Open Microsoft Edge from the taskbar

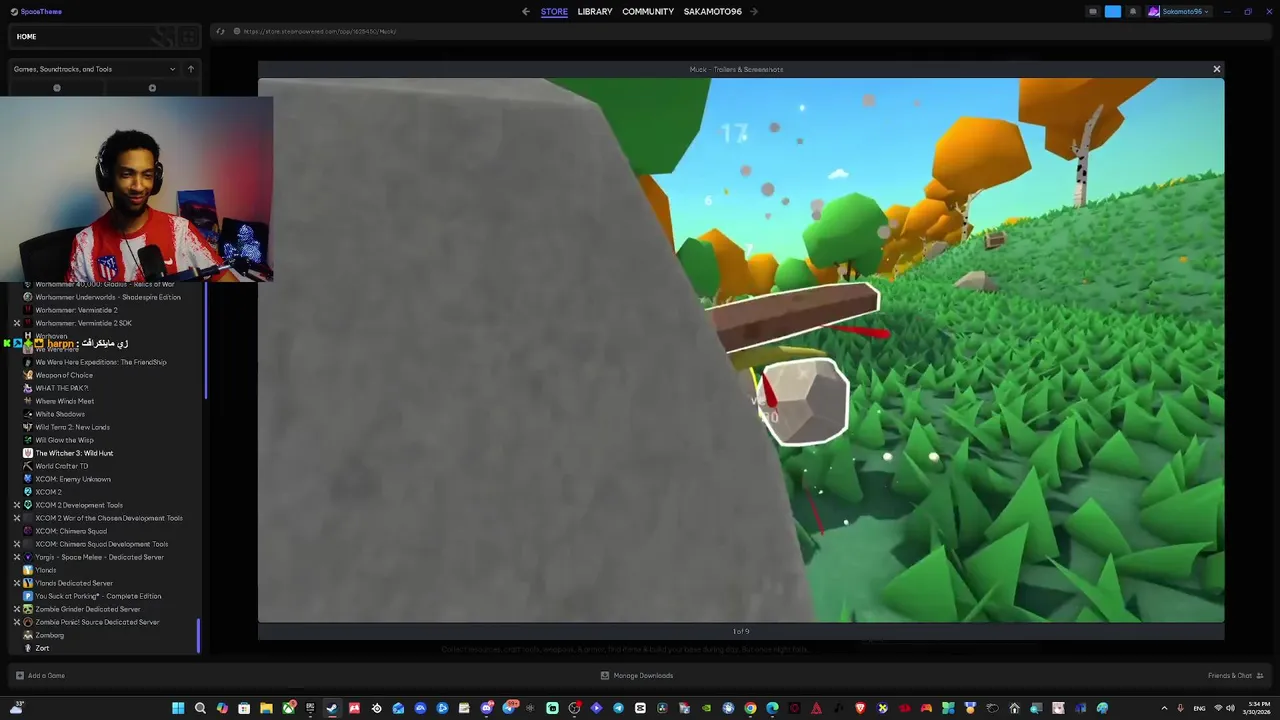pyautogui.click(x=772, y=708)
